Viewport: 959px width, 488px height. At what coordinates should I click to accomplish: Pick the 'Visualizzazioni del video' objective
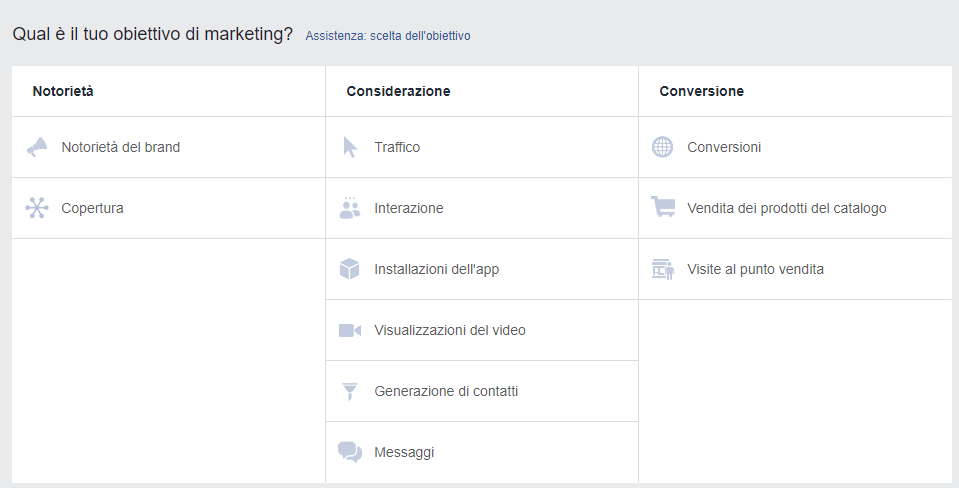tap(449, 330)
